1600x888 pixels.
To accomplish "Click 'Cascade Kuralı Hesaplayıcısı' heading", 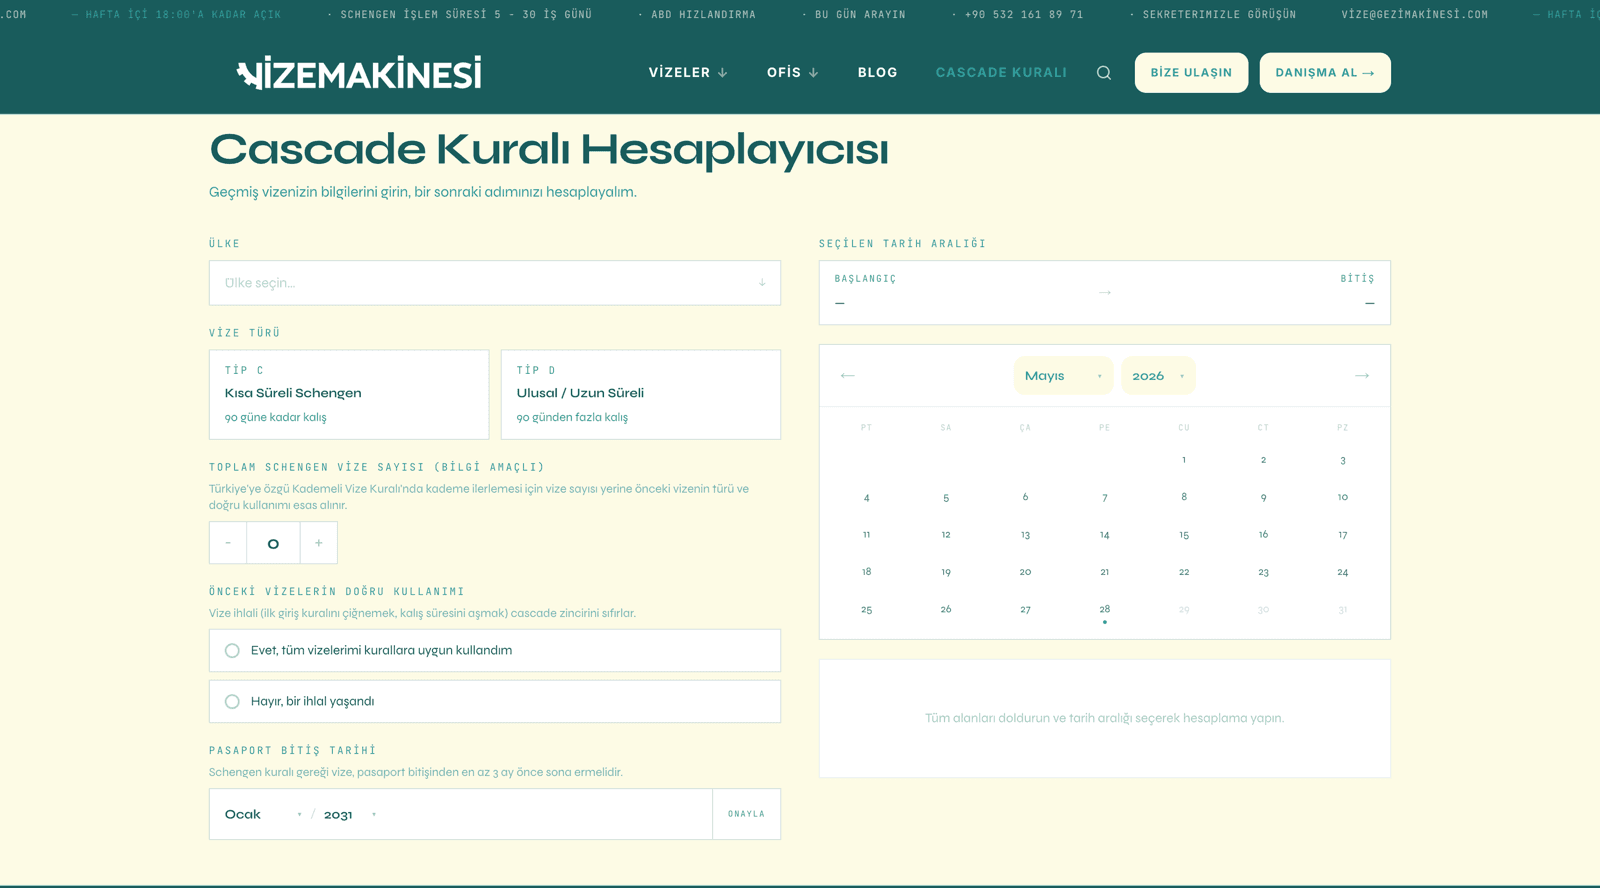I will [549, 150].
